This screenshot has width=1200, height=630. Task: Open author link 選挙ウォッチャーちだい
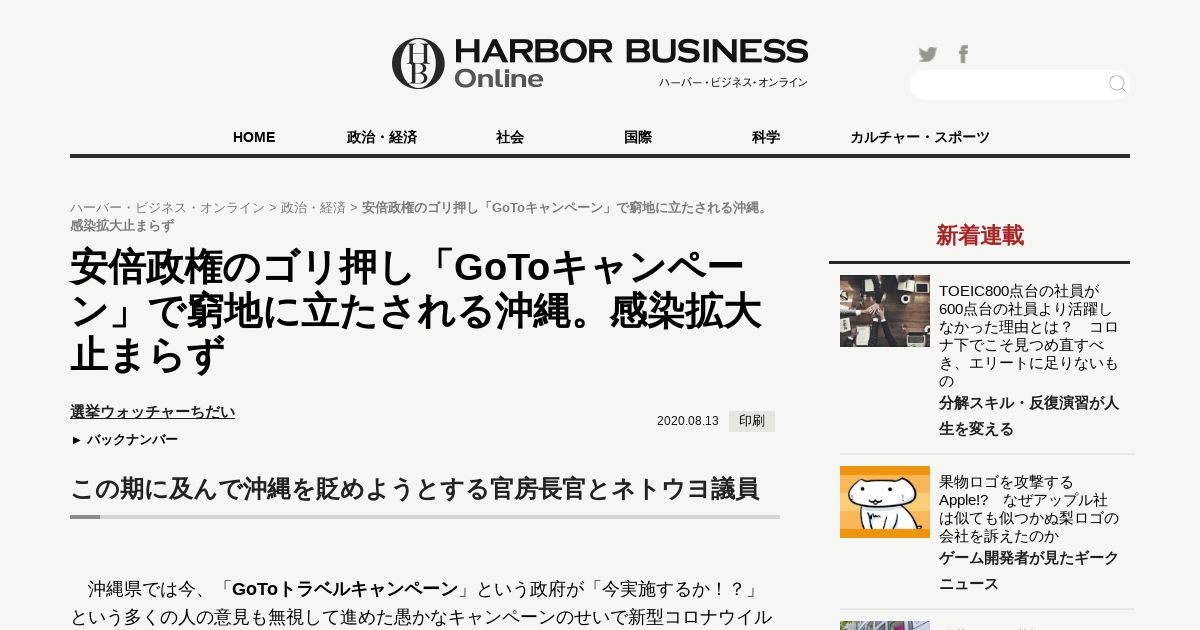point(152,411)
